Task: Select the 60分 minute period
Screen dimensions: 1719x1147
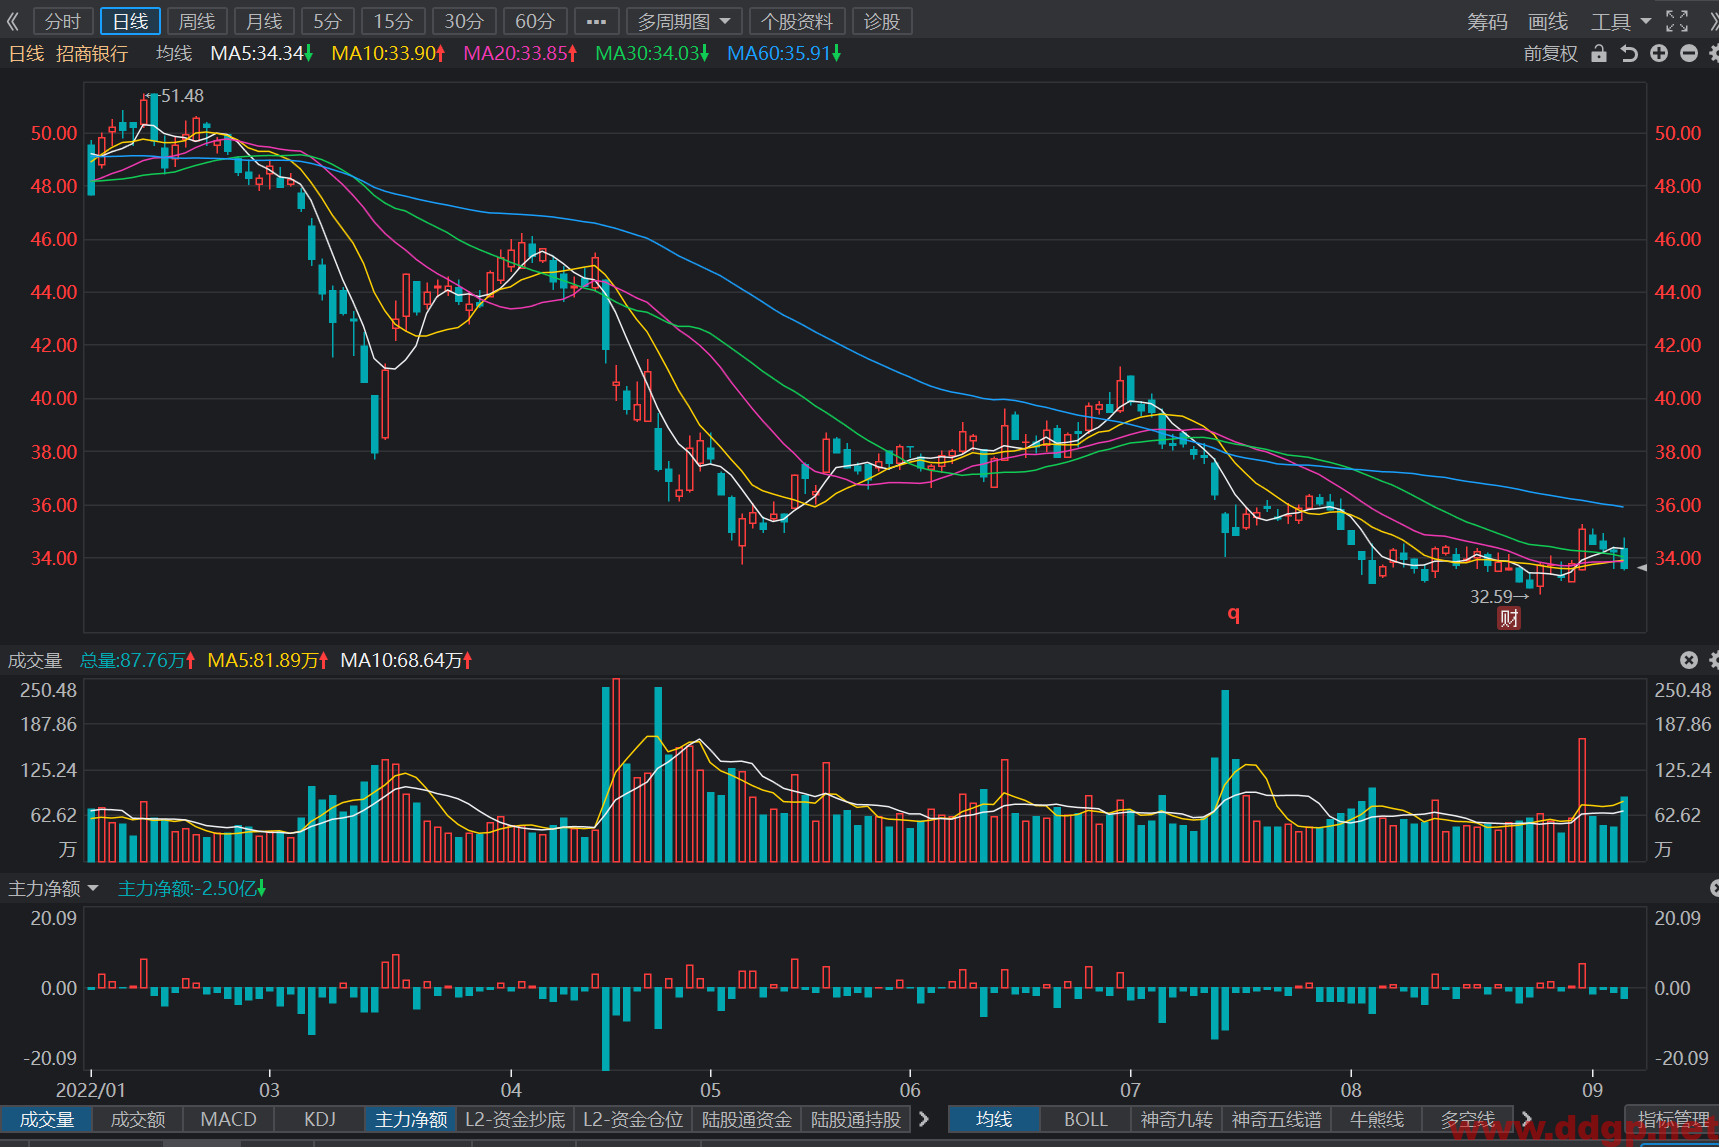Action: (x=535, y=21)
